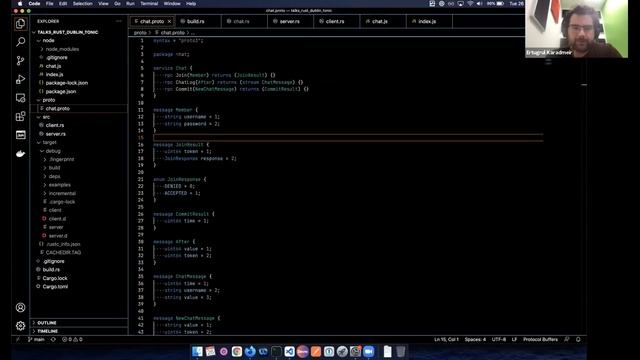Image resolution: width=640 pixels, height=360 pixels.
Task: Open the Manage settings gear
Action: click(20, 326)
